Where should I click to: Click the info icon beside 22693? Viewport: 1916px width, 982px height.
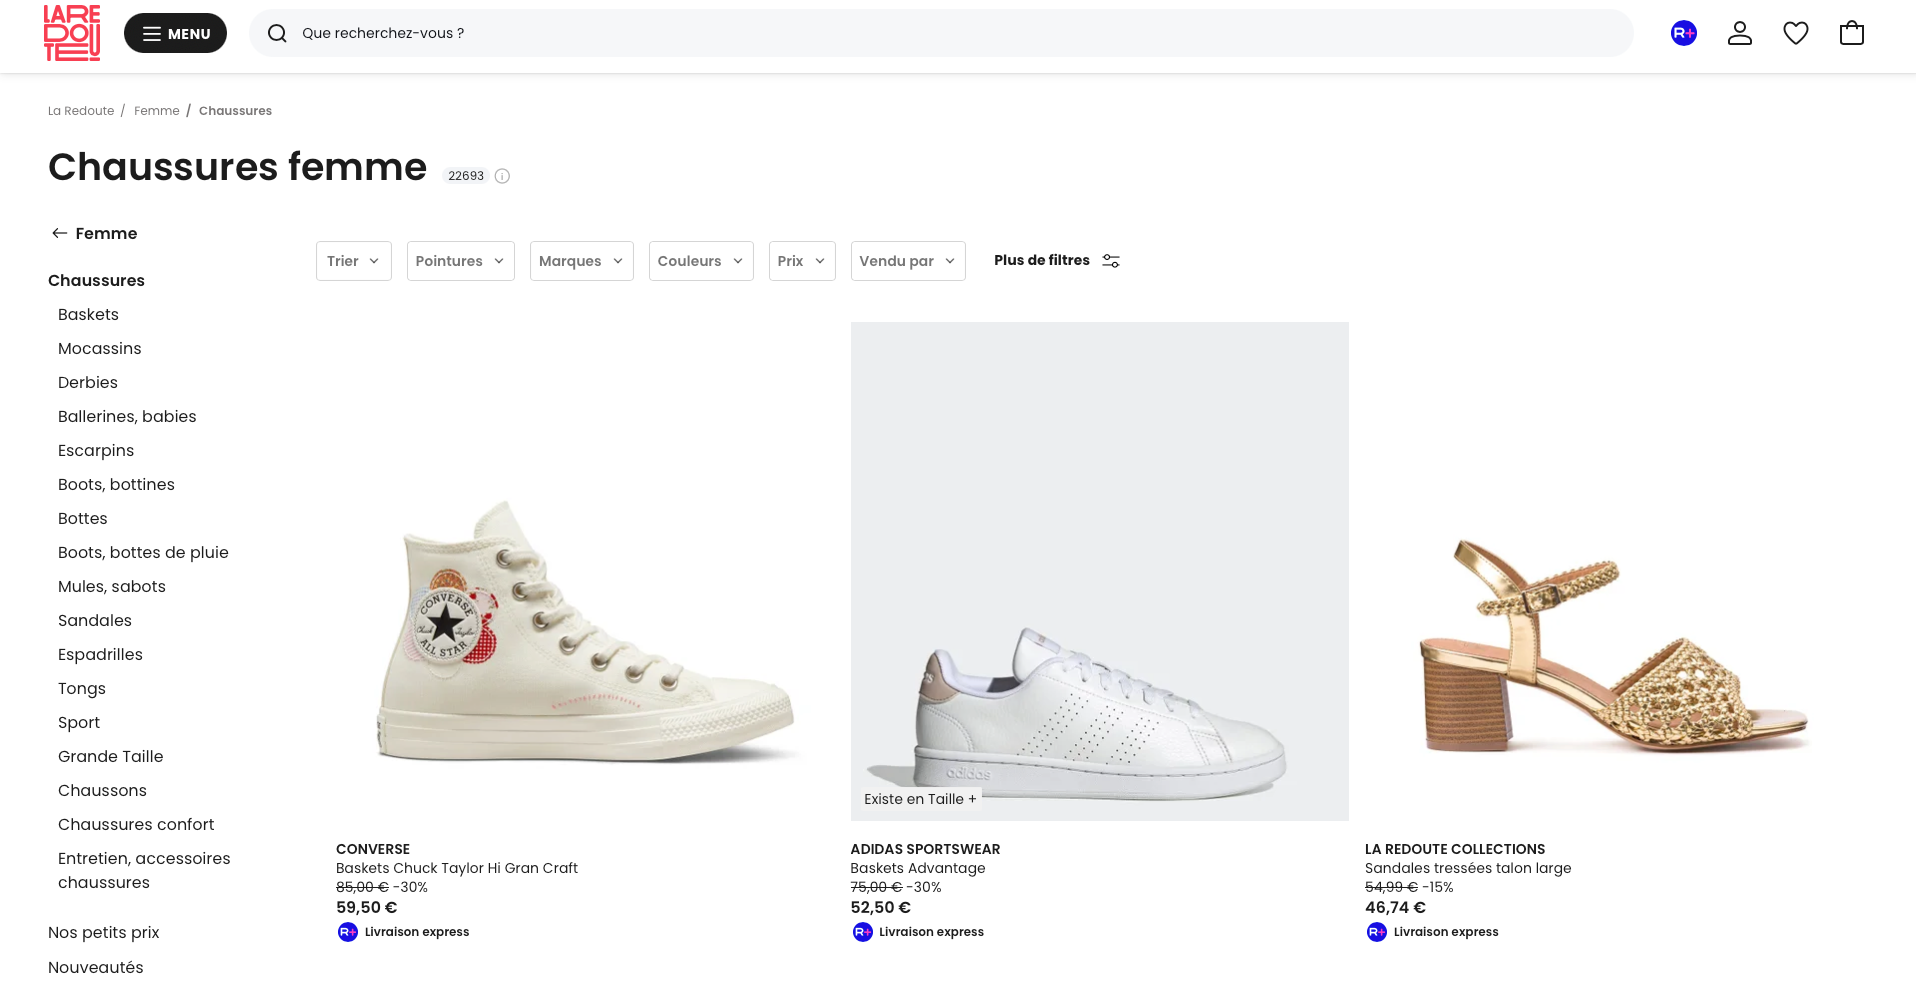(x=502, y=176)
